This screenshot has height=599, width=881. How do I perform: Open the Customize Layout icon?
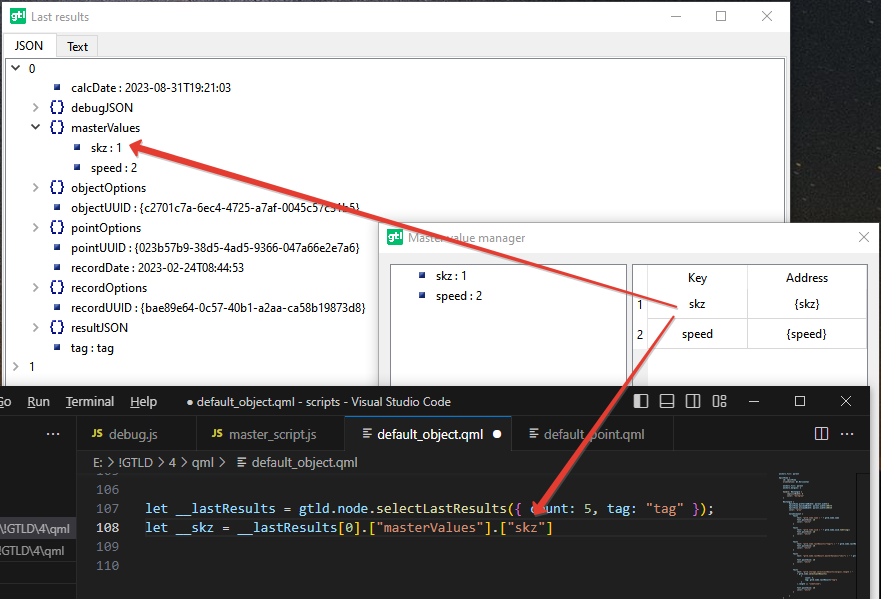pyautogui.click(x=719, y=401)
